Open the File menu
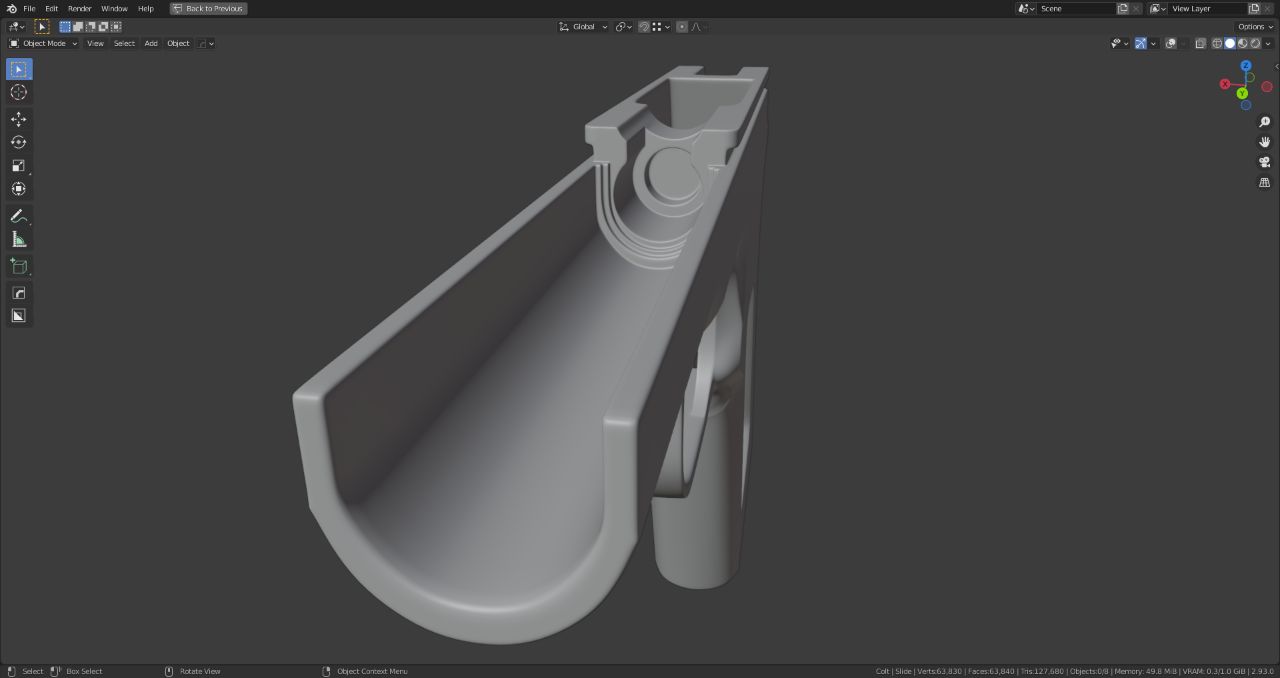Screen dimensions: 1280x678 tap(29, 8)
